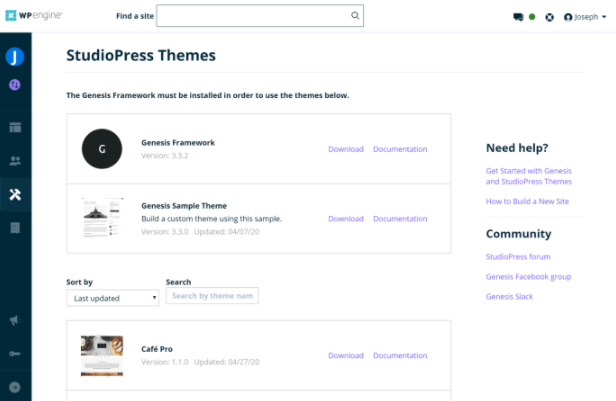Click the megaphone announcements icon in sidebar
This screenshot has height=401, width=616.
click(x=15, y=320)
